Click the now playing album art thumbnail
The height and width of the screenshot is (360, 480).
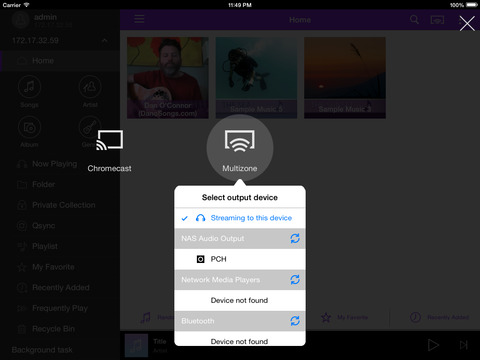(136, 345)
